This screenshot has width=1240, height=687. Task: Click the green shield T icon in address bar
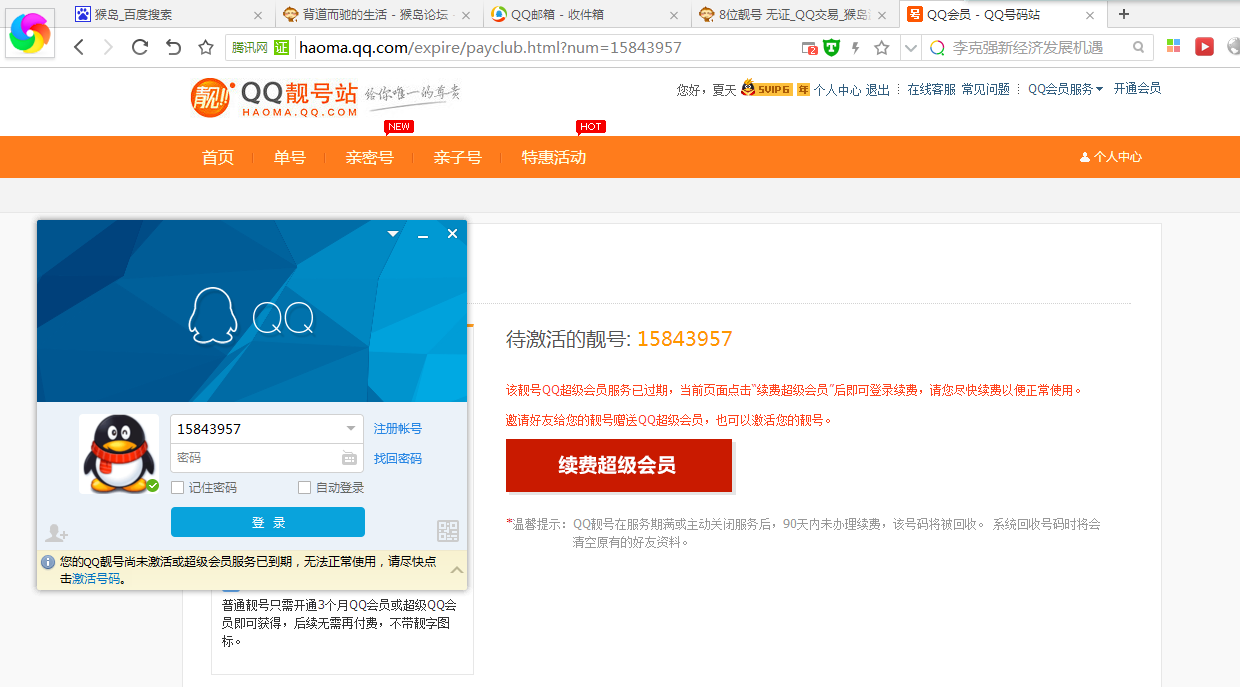[831, 47]
